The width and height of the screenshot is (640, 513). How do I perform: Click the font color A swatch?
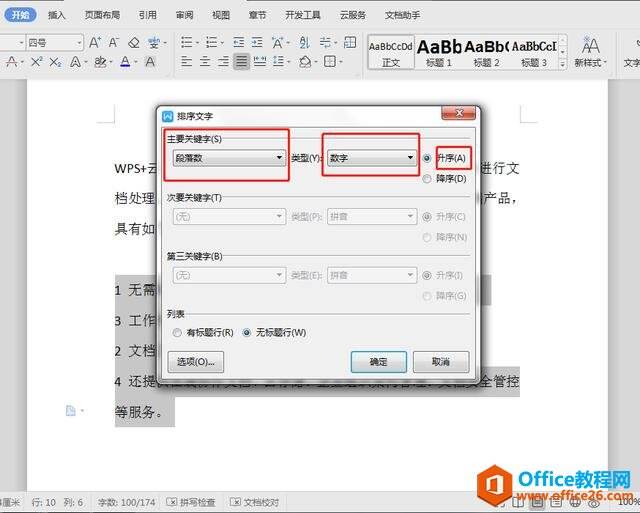pos(125,62)
